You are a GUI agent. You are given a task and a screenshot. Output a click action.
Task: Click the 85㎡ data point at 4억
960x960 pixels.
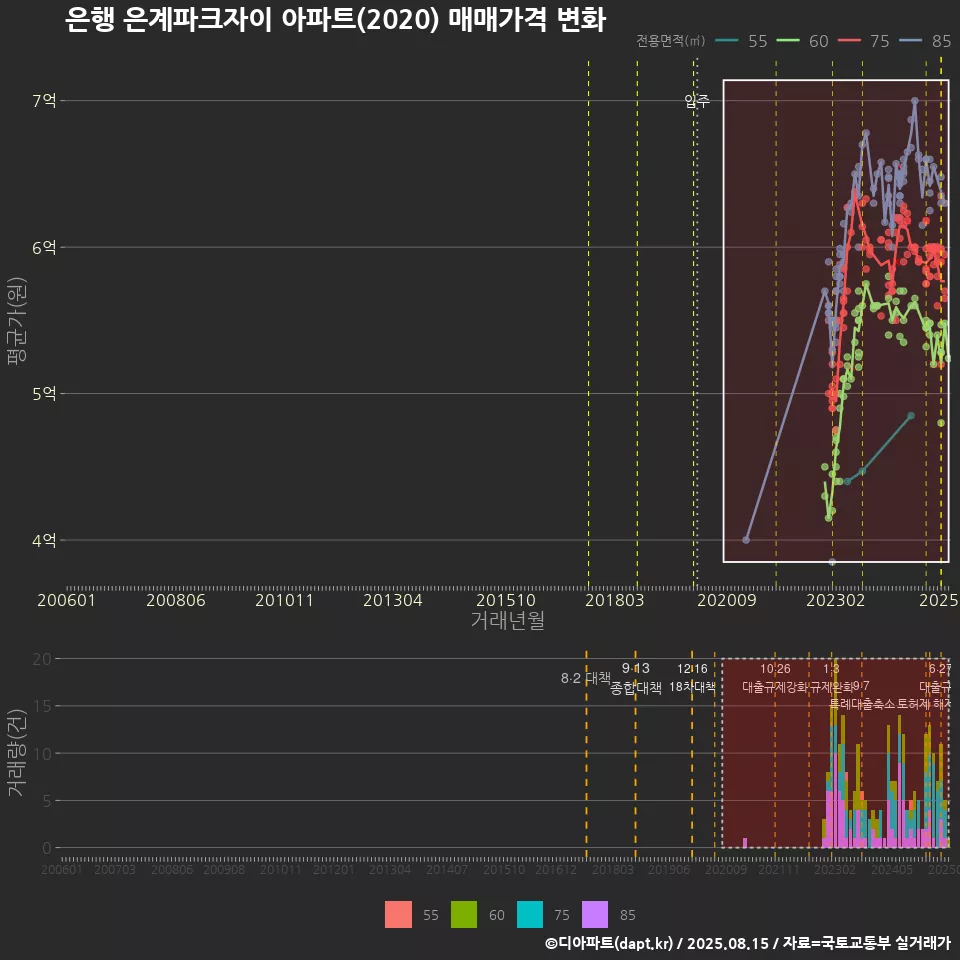746,540
